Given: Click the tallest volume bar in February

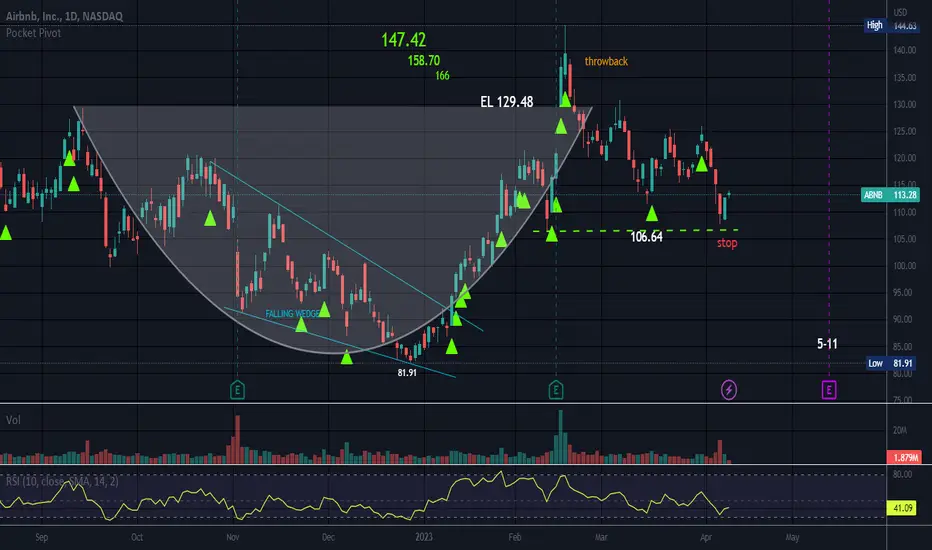Looking at the screenshot, I should point(561,437).
